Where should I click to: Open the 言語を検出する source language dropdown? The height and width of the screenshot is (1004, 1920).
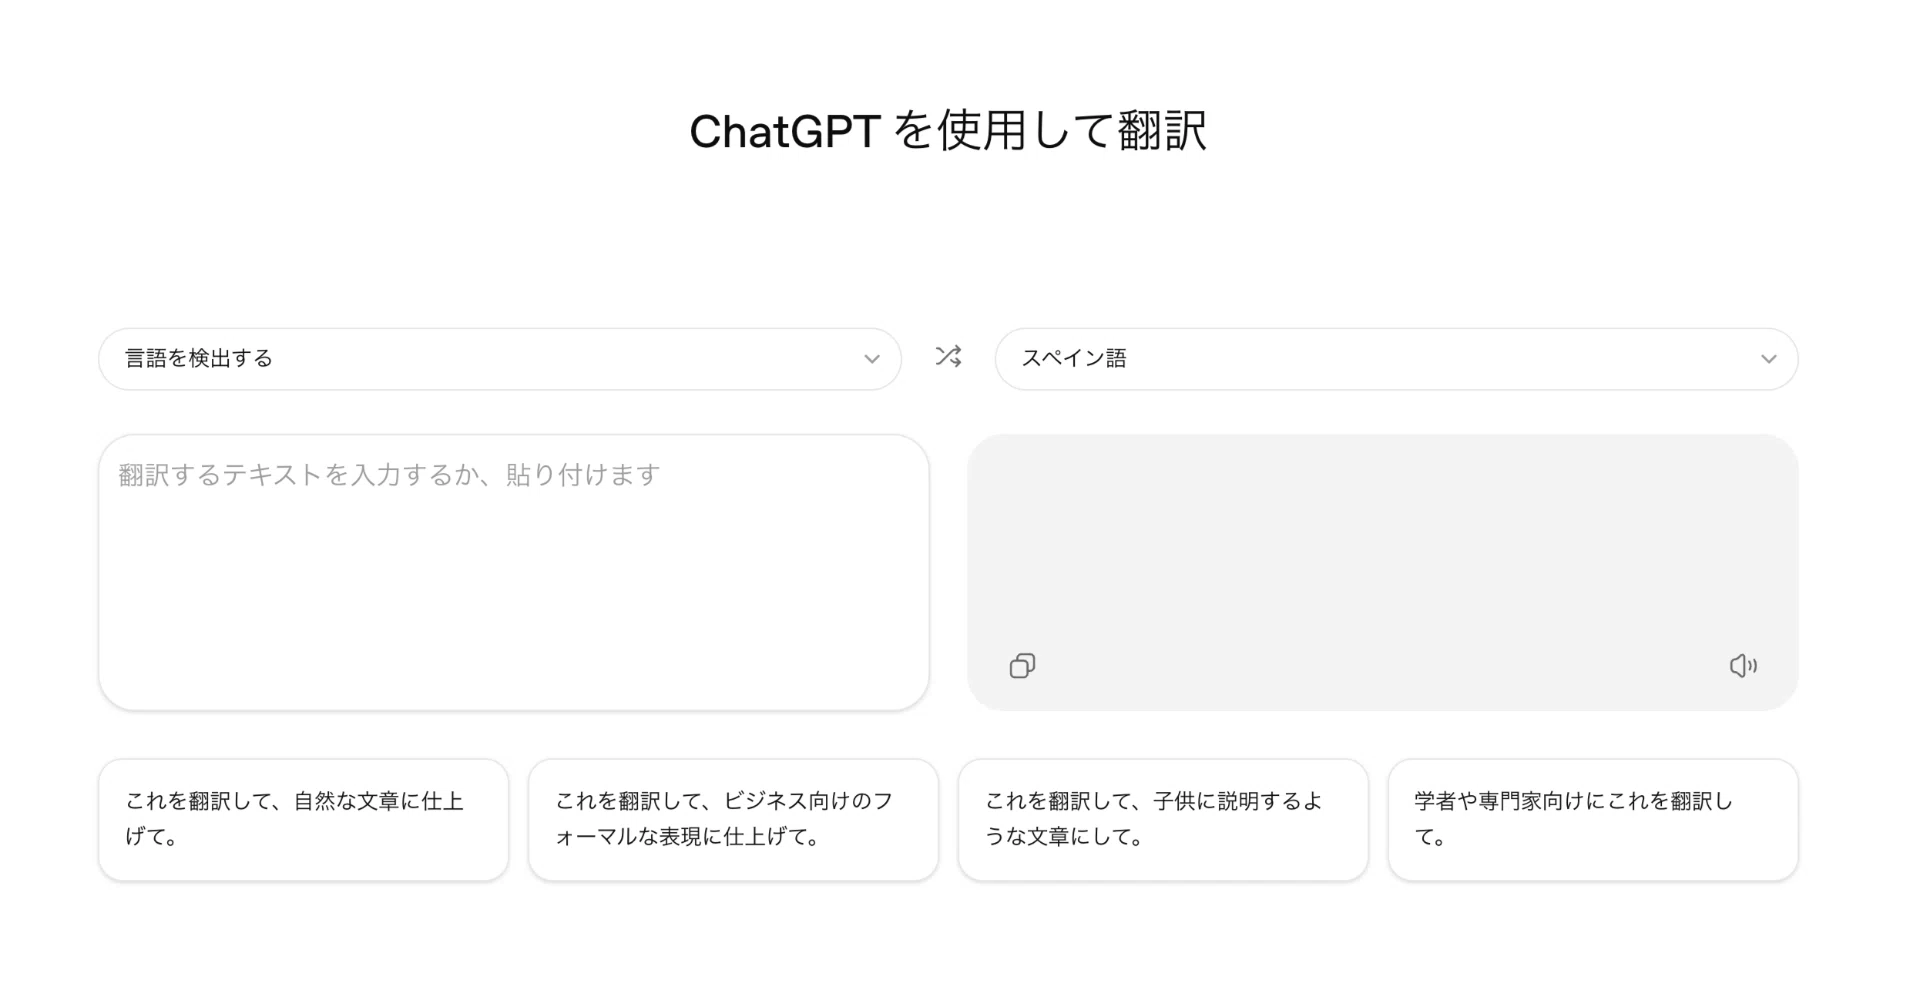click(500, 359)
